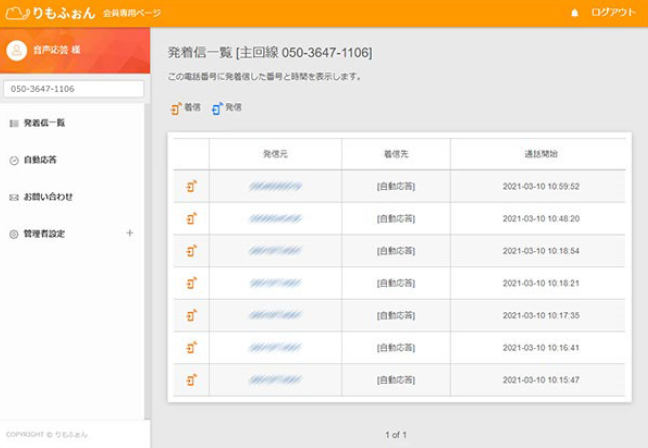Click the COPYRIGHT りもふぉん footer text
This screenshot has width=648, height=448.
tap(47, 434)
